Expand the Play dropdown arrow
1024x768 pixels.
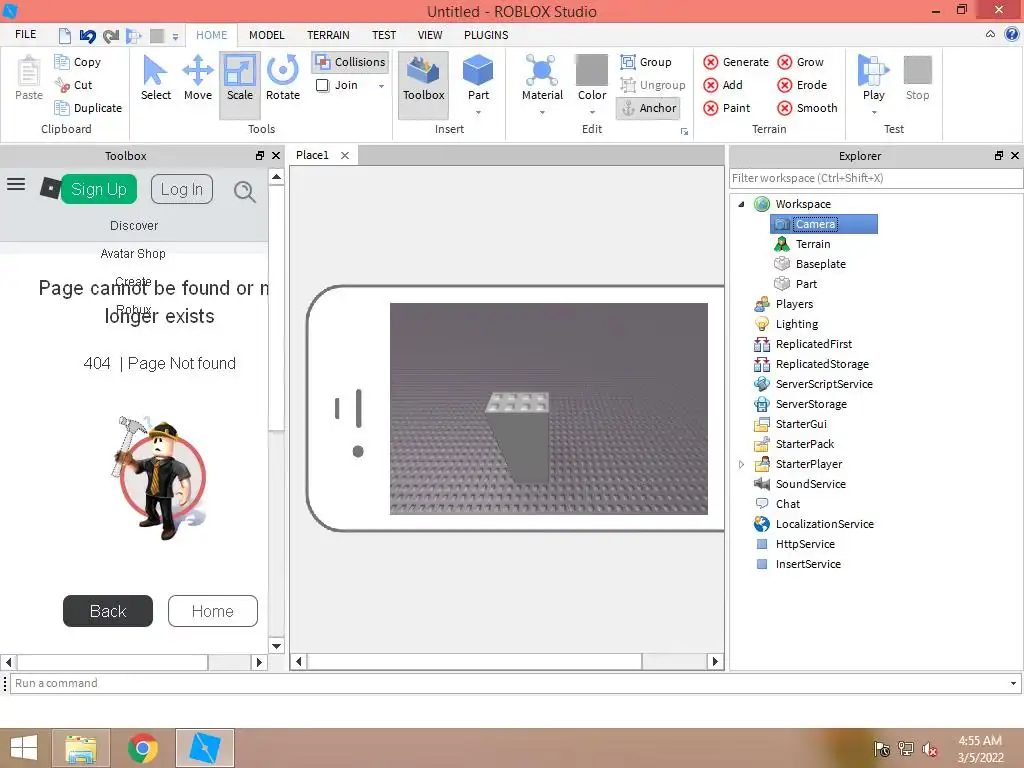click(x=874, y=113)
